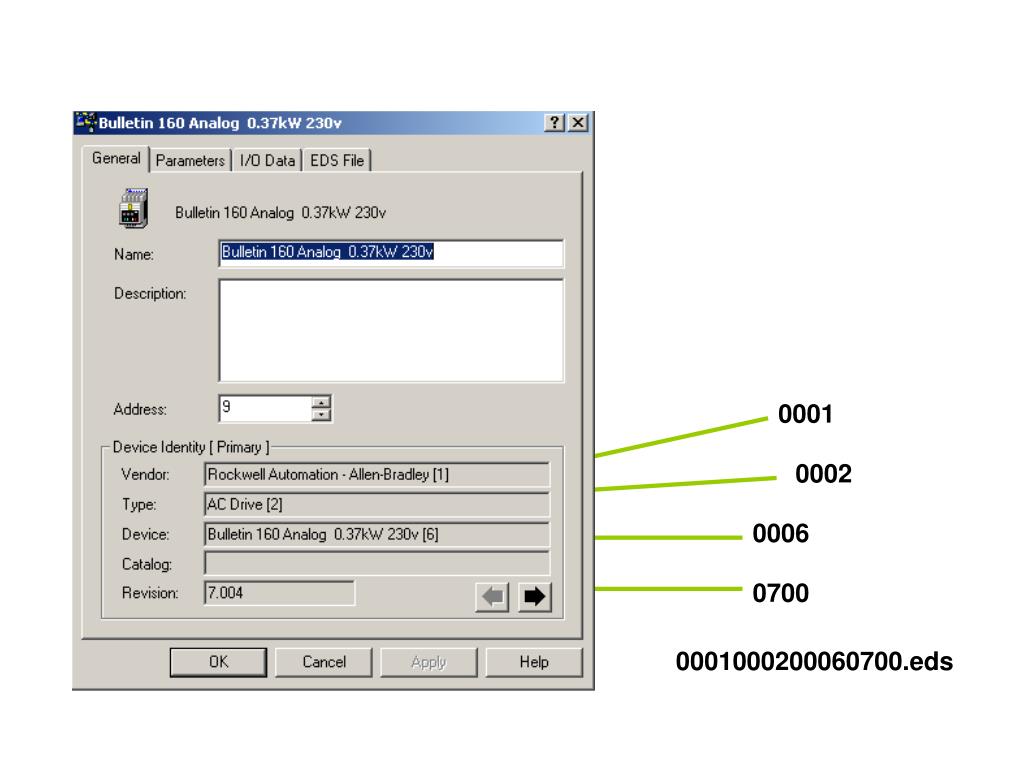Open the Parameters tab
Image resolution: width=1024 pixels, height=768 pixels.
(x=190, y=161)
